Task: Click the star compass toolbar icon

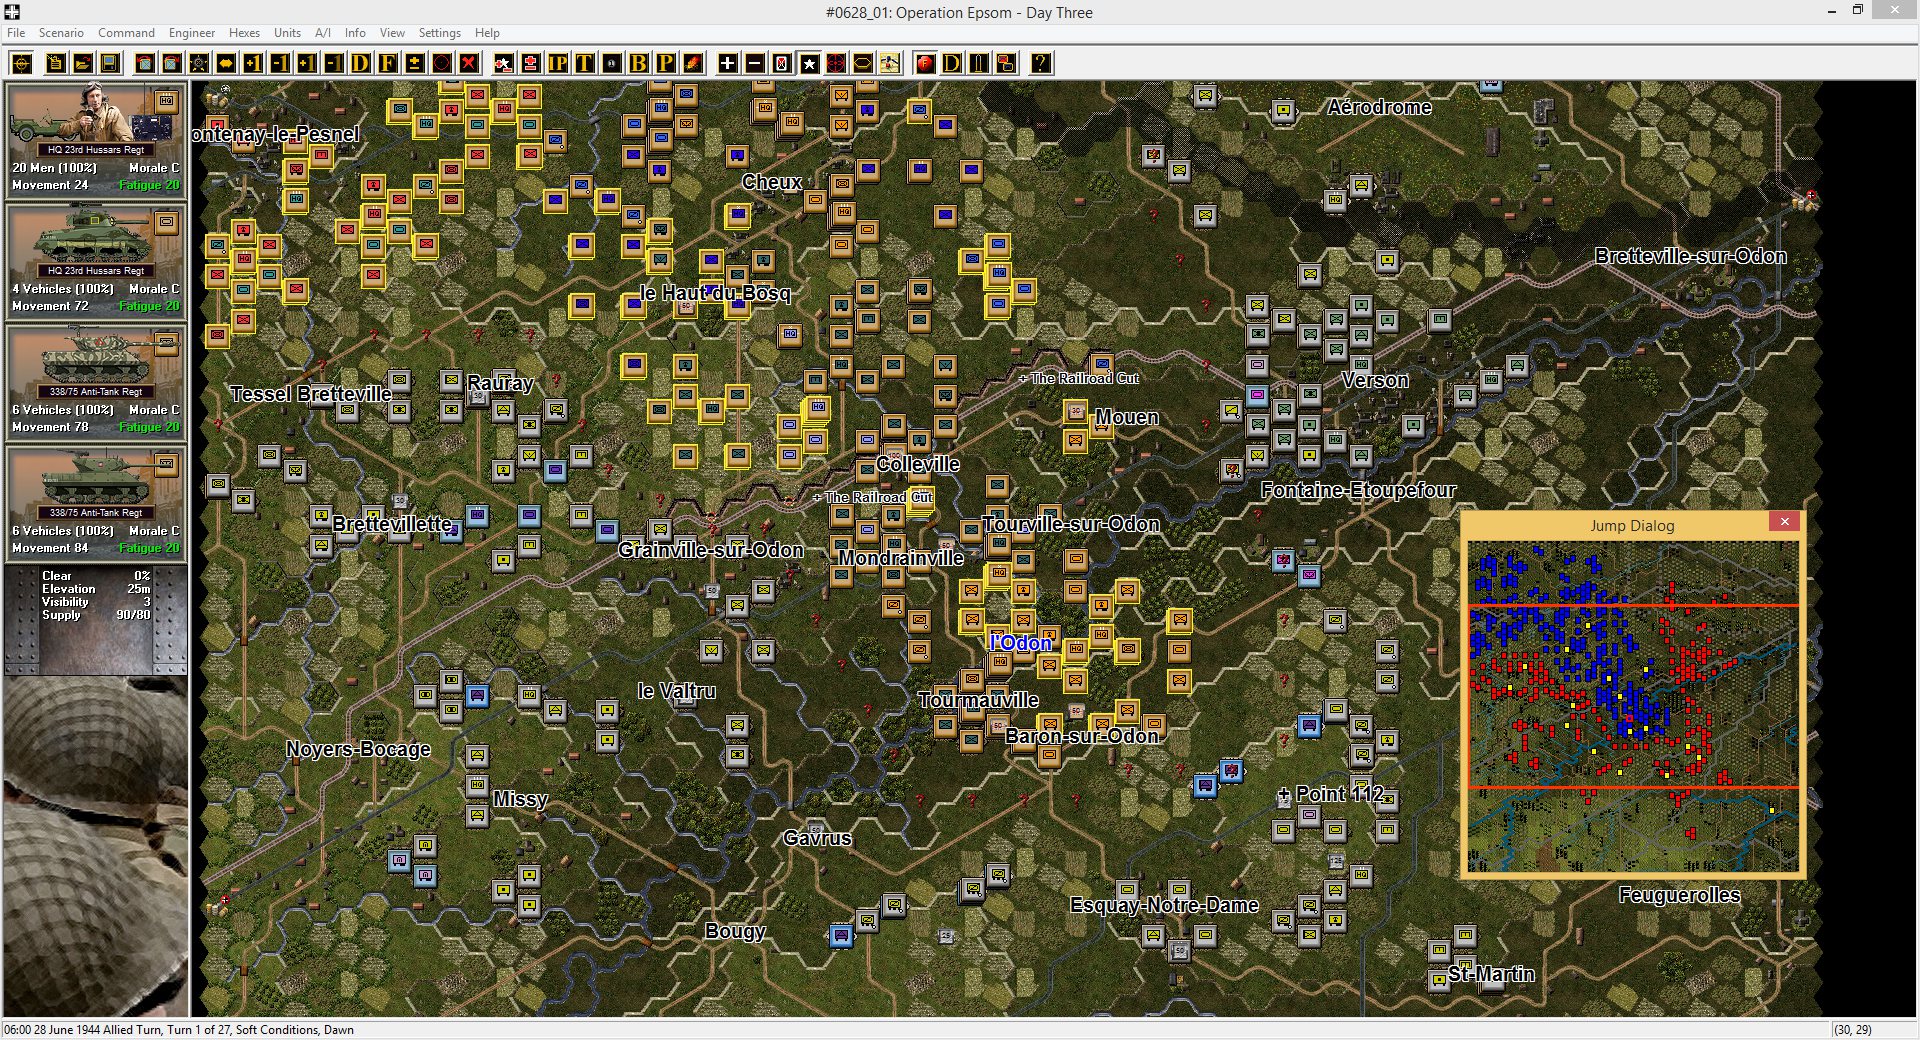Action: tap(199, 64)
